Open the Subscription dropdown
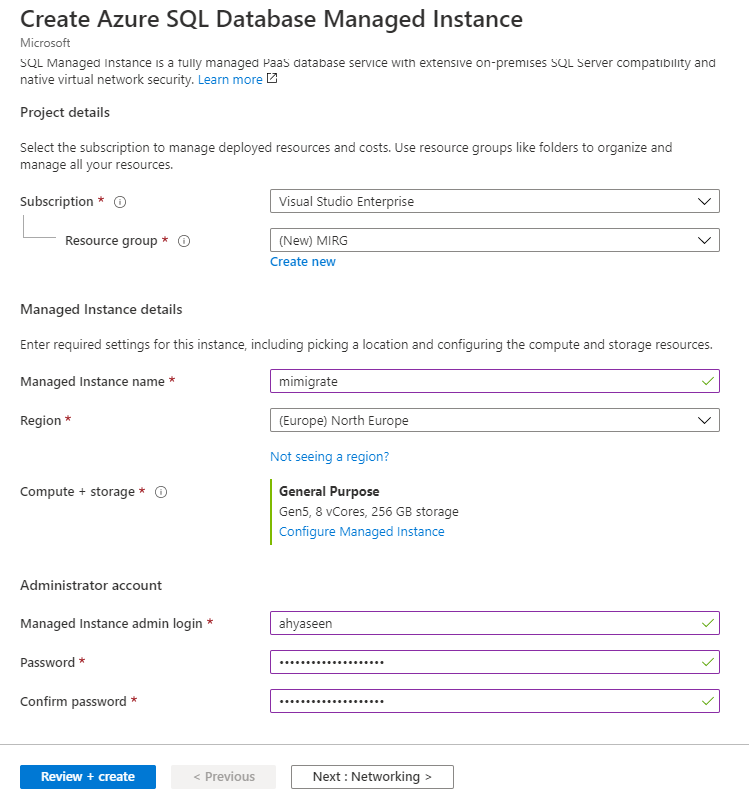The height and width of the screenshot is (798, 749). click(x=494, y=201)
